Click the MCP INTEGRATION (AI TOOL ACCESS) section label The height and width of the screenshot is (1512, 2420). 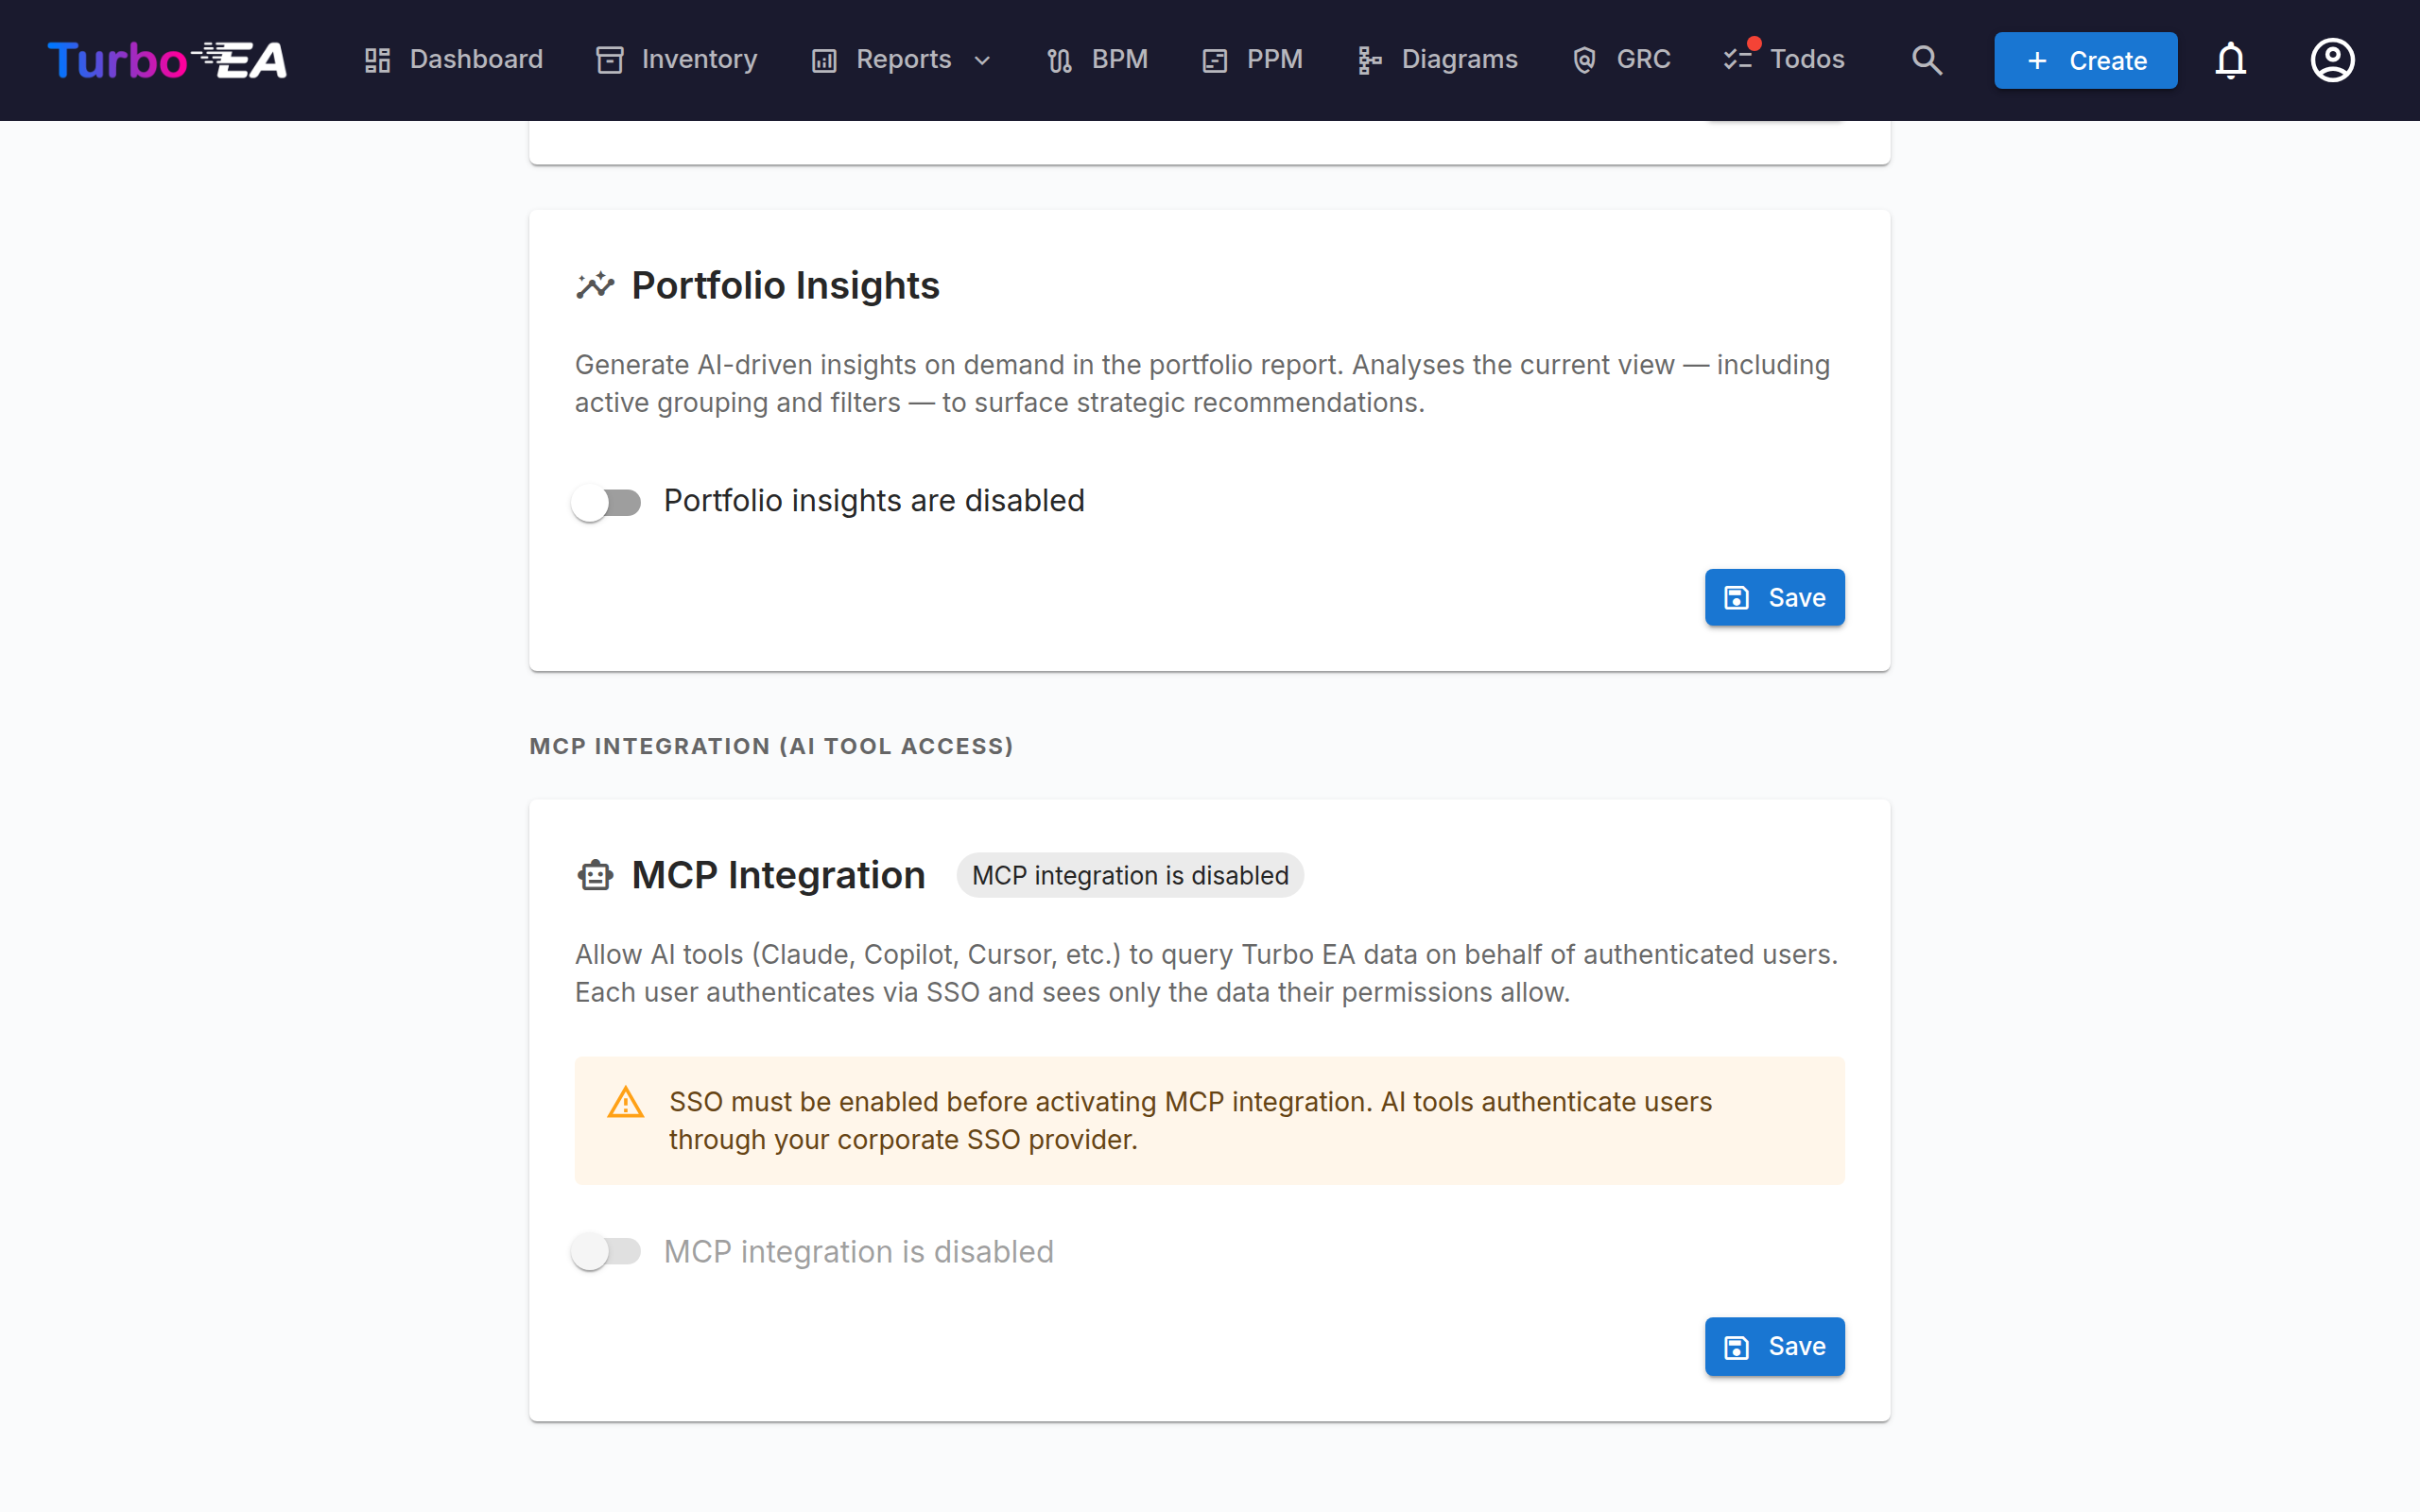click(771, 746)
